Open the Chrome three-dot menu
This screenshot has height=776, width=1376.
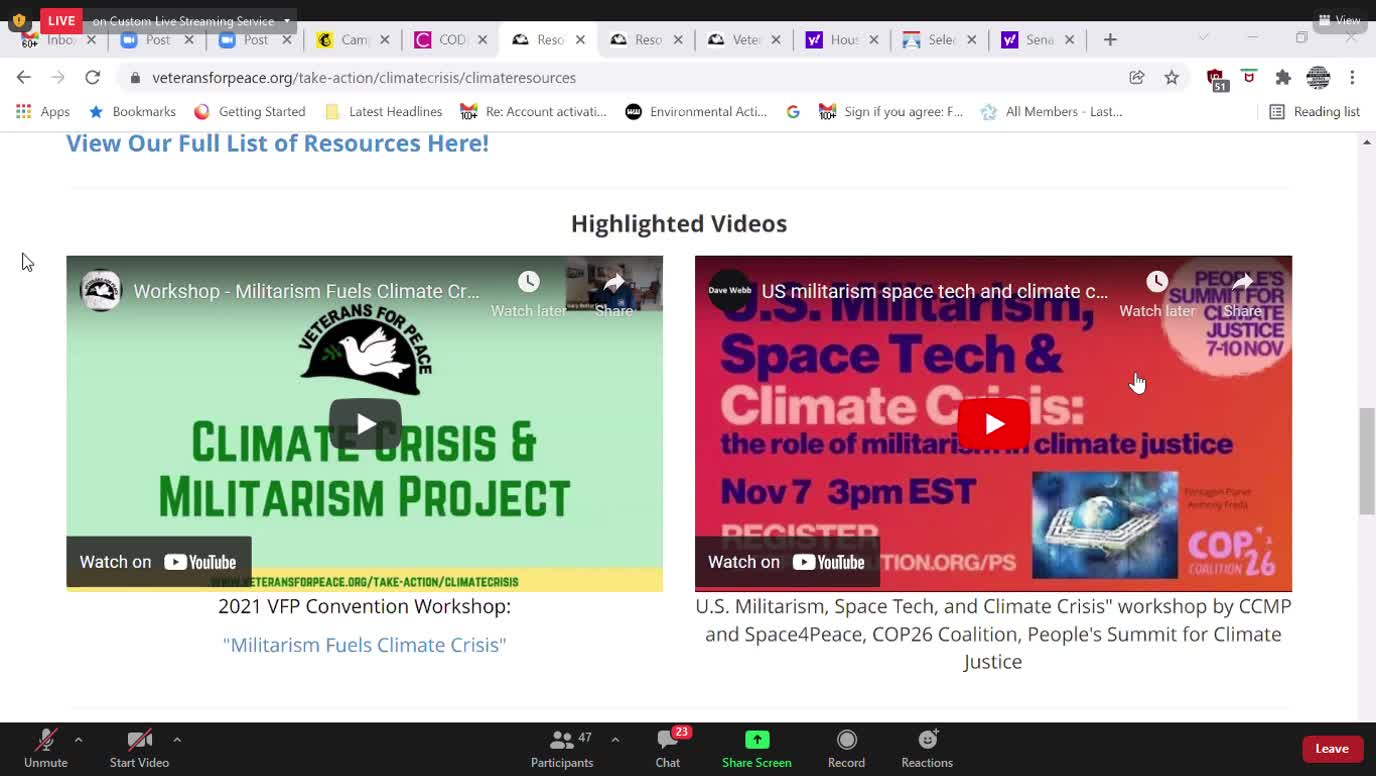coord(1352,77)
